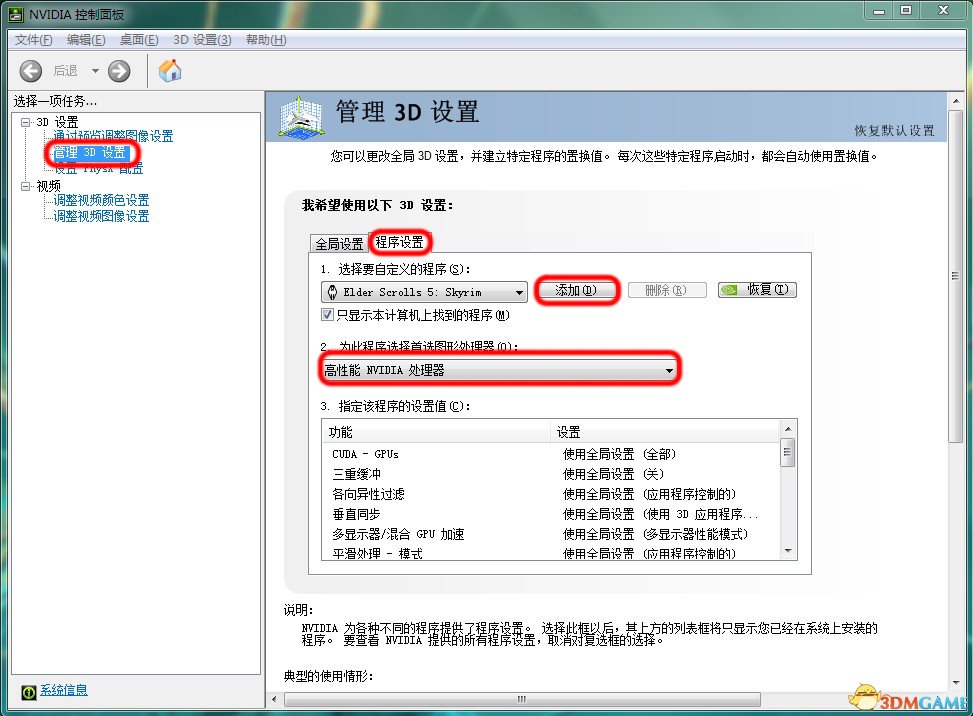Collapse the 3D 设置 tree node
The image size is (973, 716).
coord(25,122)
